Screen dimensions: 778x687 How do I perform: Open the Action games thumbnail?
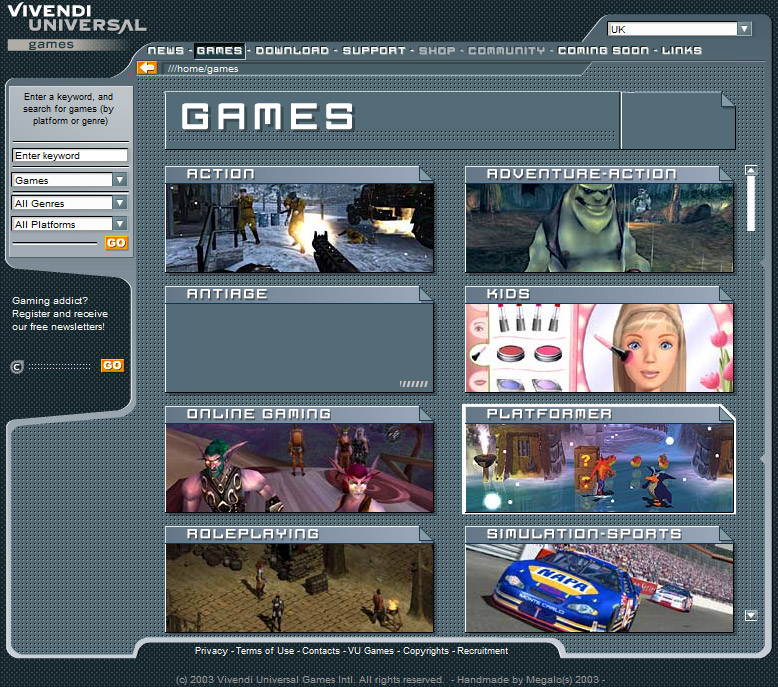click(299, 227)
